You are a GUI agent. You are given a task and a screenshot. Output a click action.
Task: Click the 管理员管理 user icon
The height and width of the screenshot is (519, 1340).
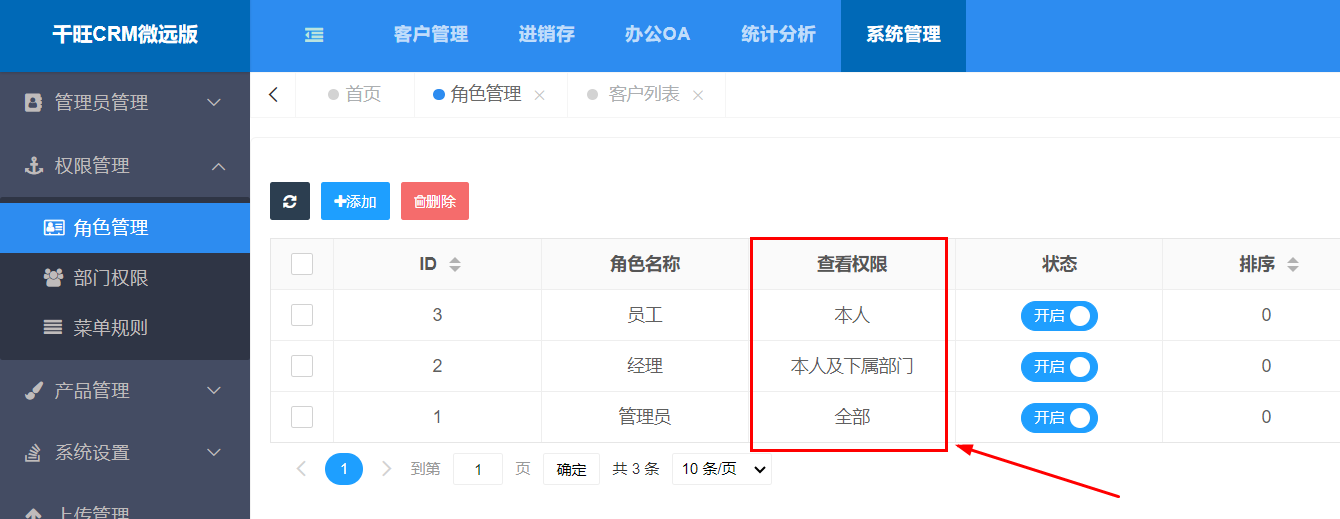point(34,102)
